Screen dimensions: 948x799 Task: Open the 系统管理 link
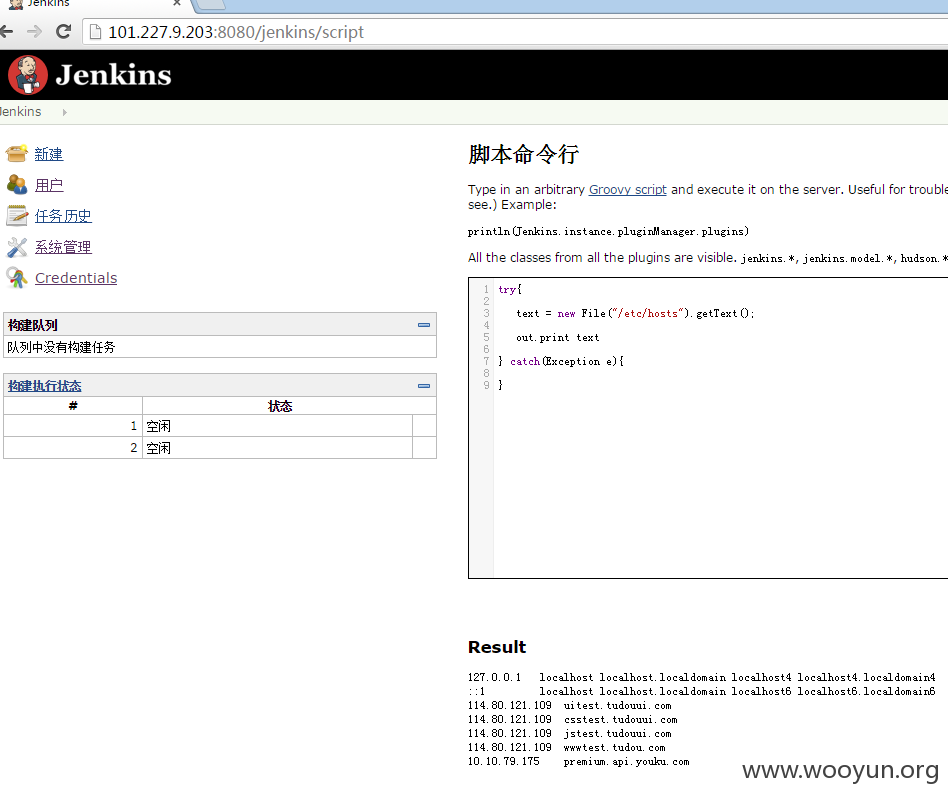click(x=63, y=247)
